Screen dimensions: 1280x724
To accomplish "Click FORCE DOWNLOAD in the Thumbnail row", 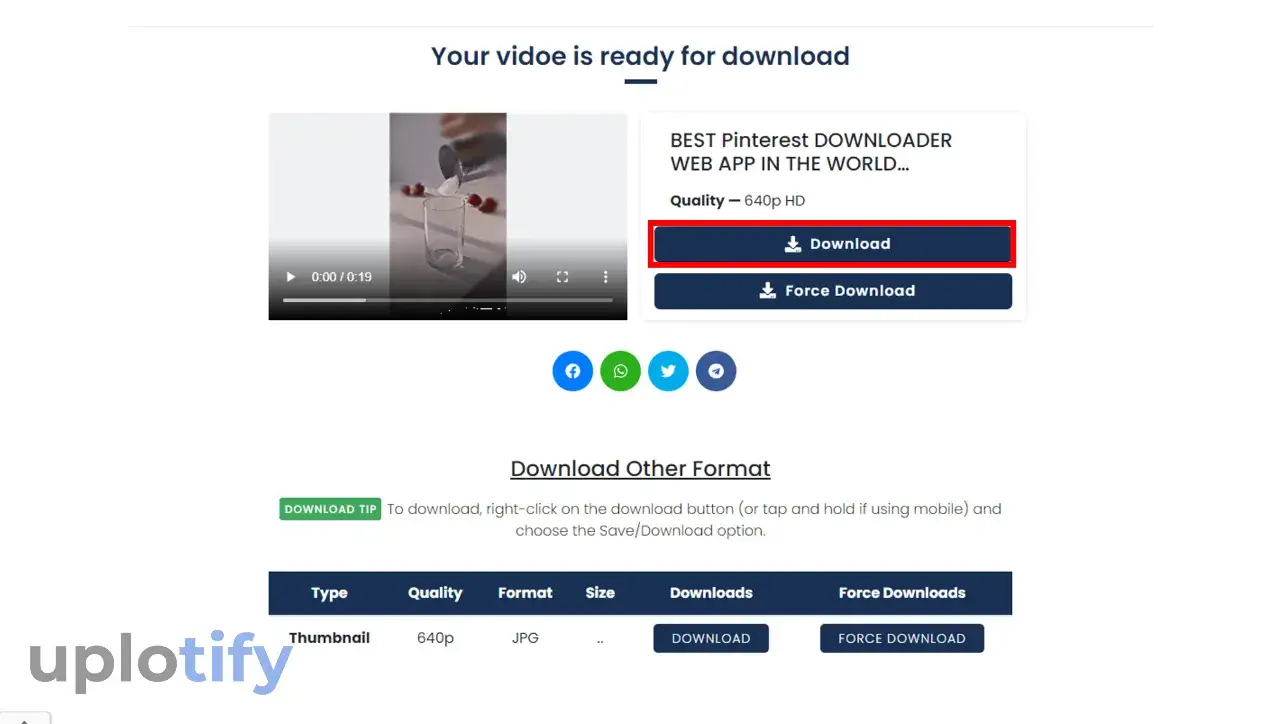I will (902, 638).
